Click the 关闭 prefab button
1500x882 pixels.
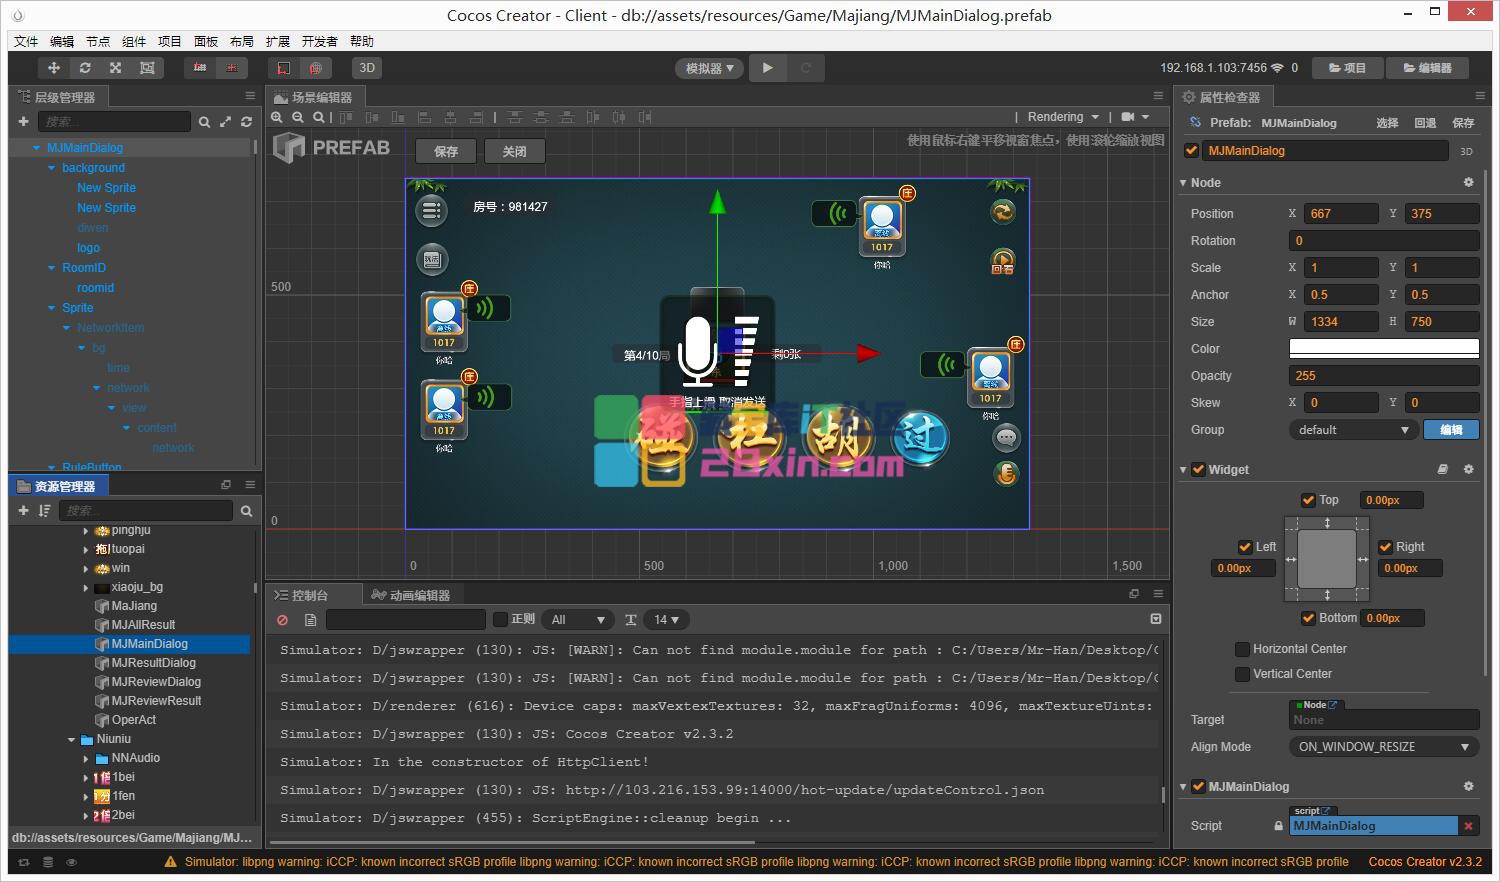pos(514,151)
